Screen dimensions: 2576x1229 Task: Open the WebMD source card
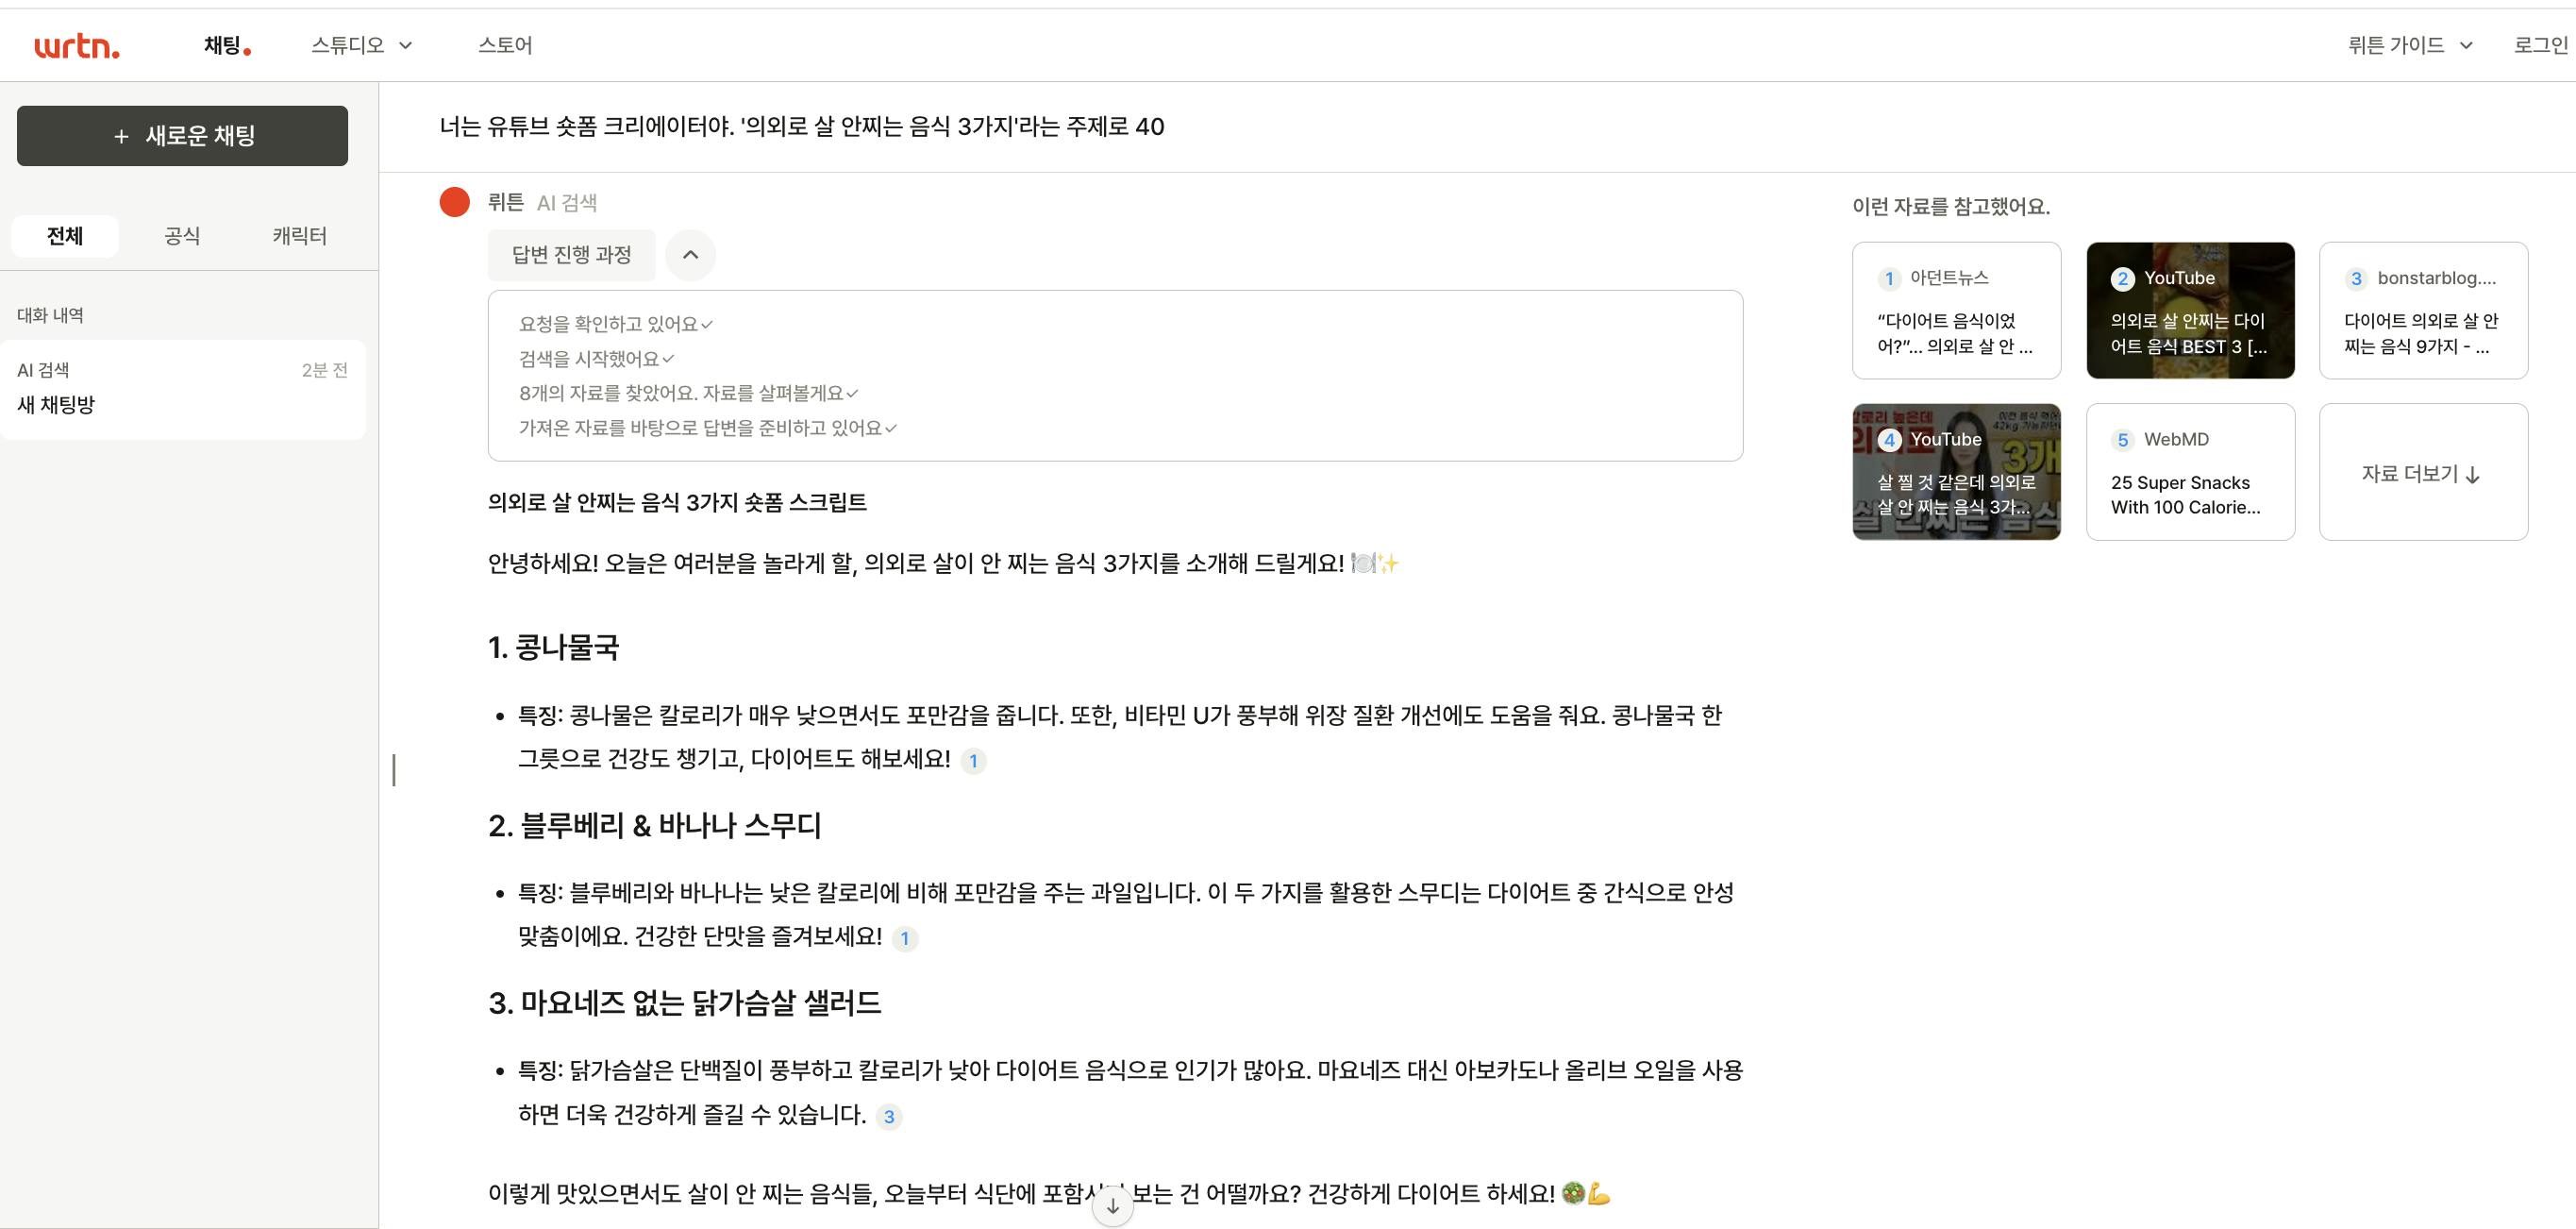tap(2190, 472)
